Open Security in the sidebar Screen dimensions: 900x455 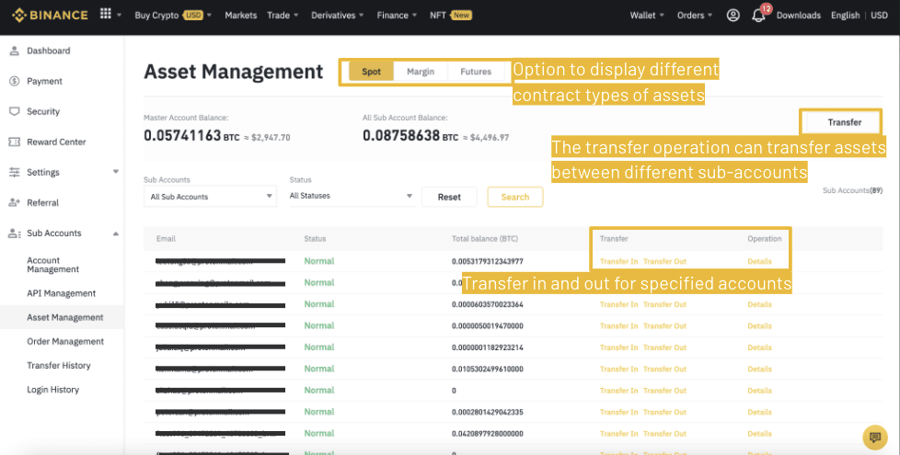tap(43, 111)
